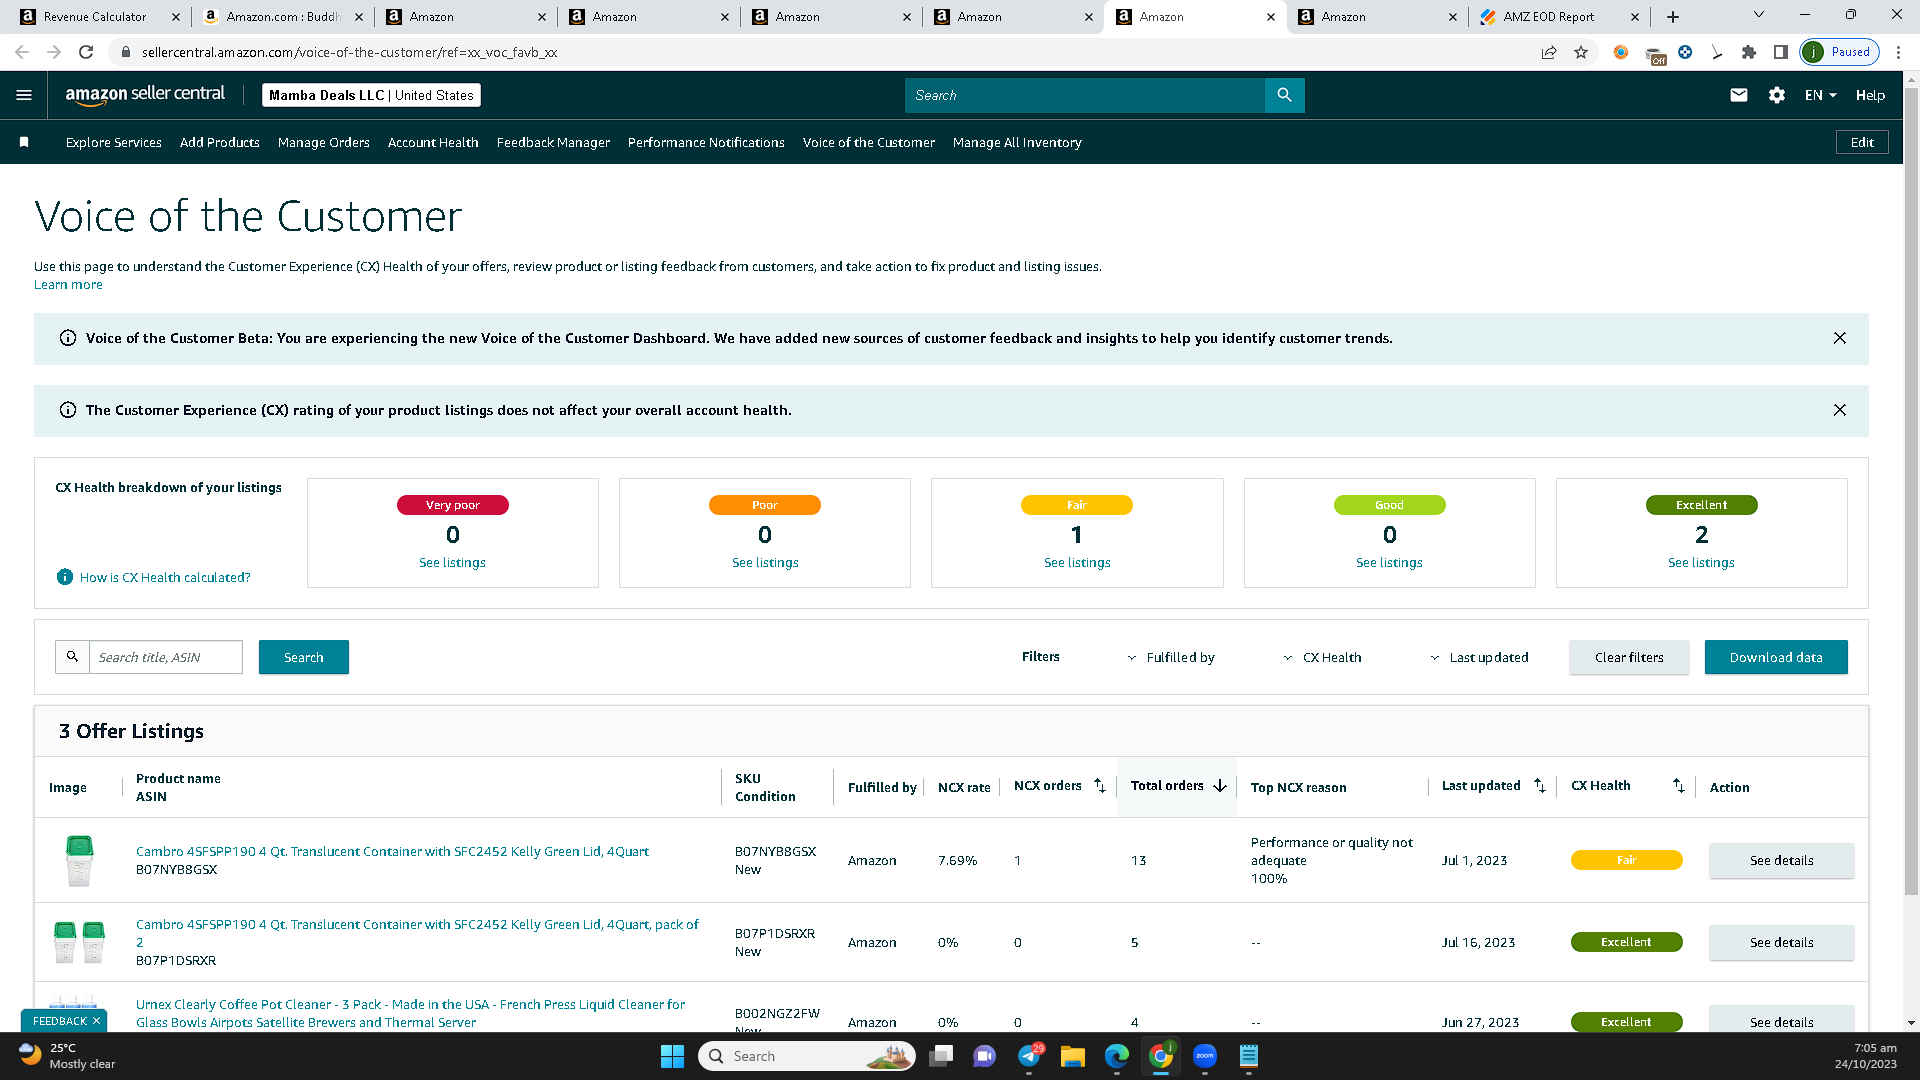Open the browser extensions puzzle icon
Screen dimensions: 1920x1080
click(x=1749, y=52)
